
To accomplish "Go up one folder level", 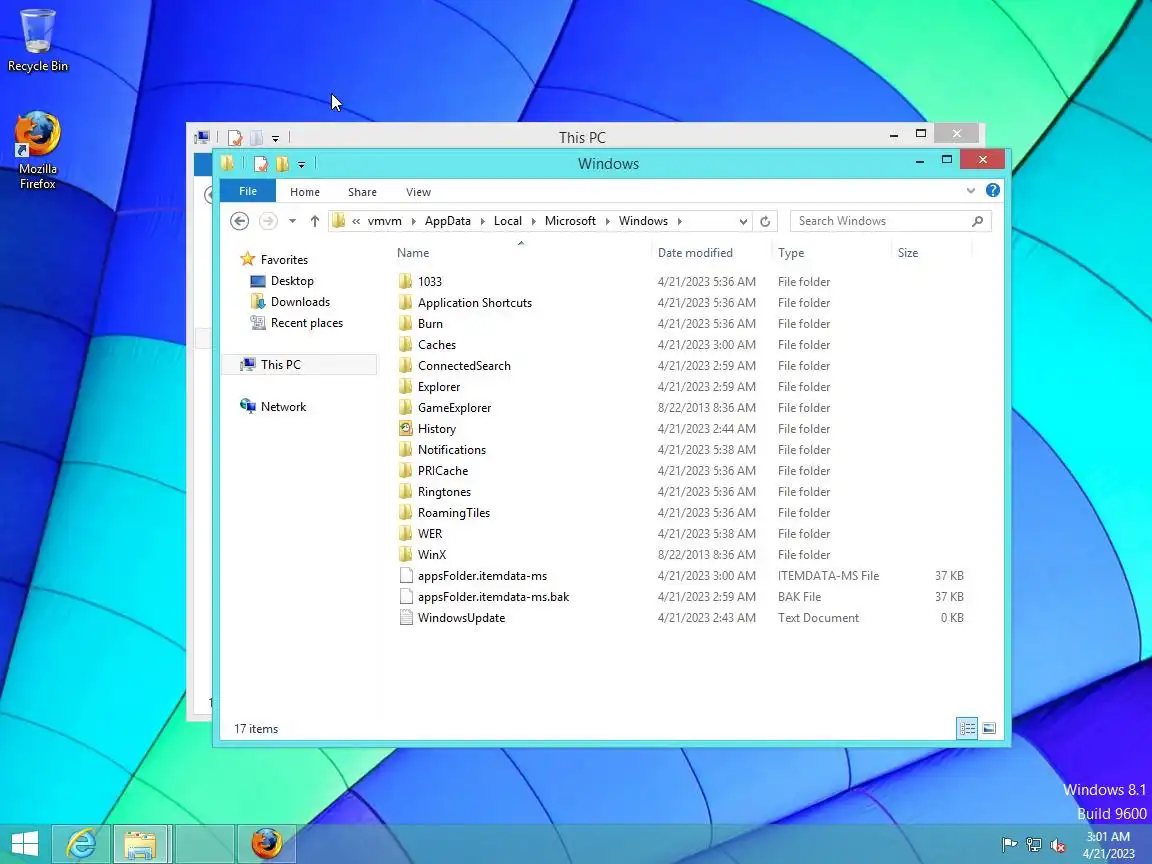I will tap(314, 221).
